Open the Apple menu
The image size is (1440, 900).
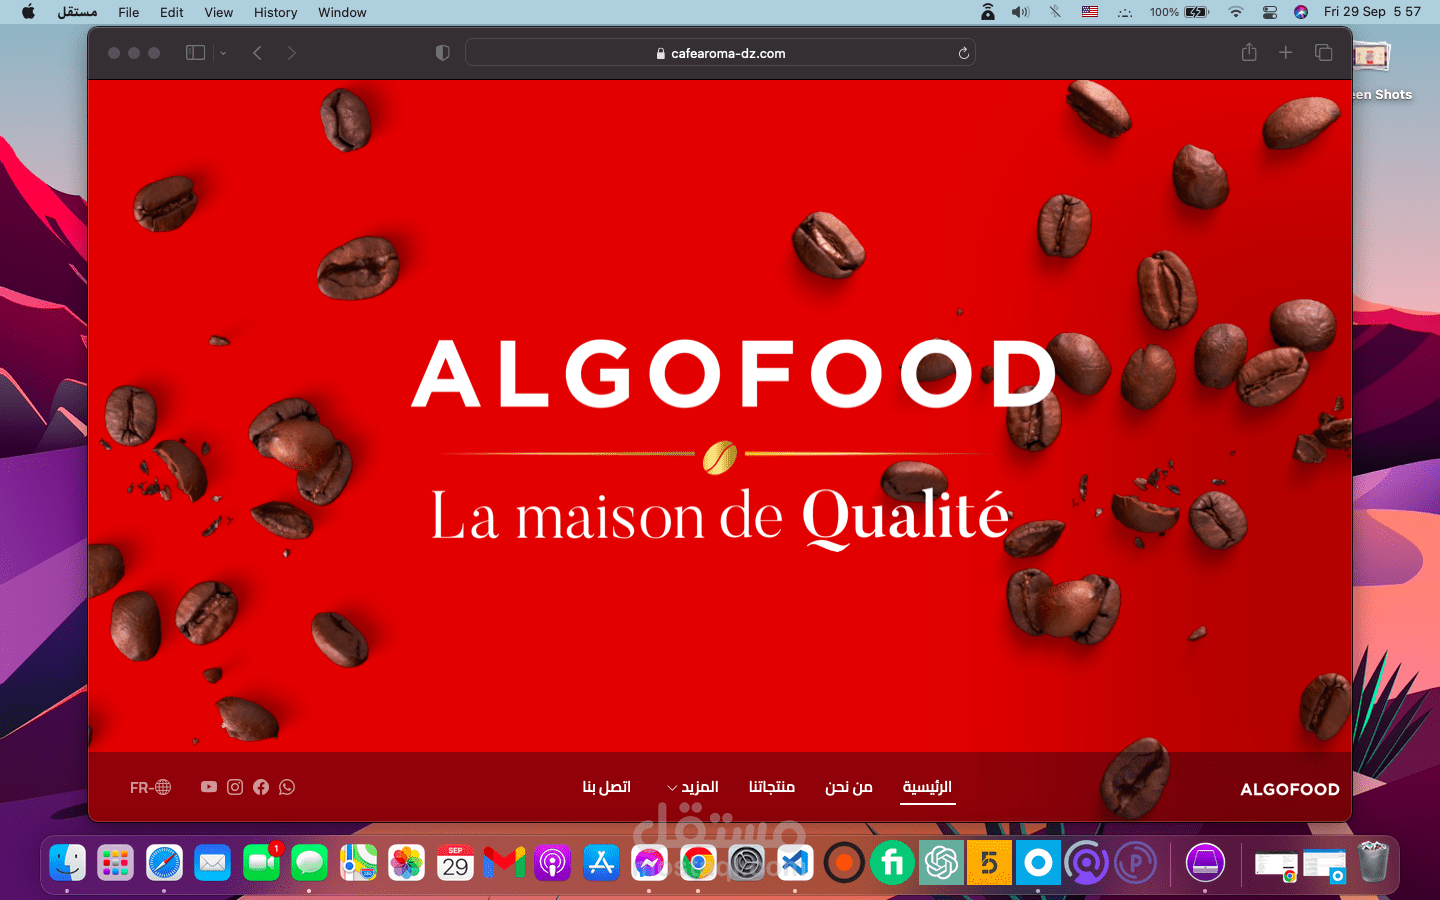[28, 12]
